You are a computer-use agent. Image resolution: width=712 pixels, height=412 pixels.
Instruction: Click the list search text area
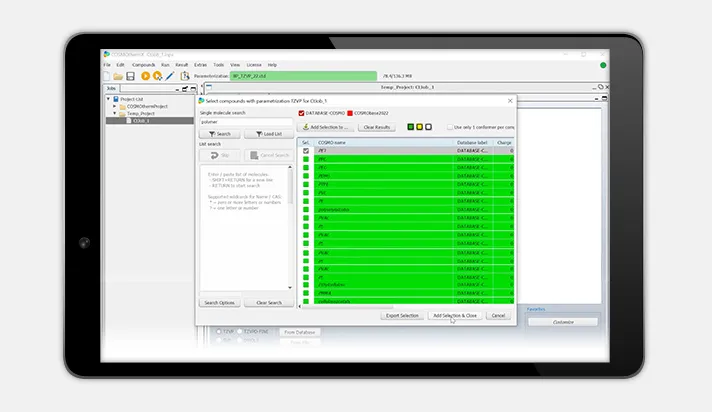244,228
